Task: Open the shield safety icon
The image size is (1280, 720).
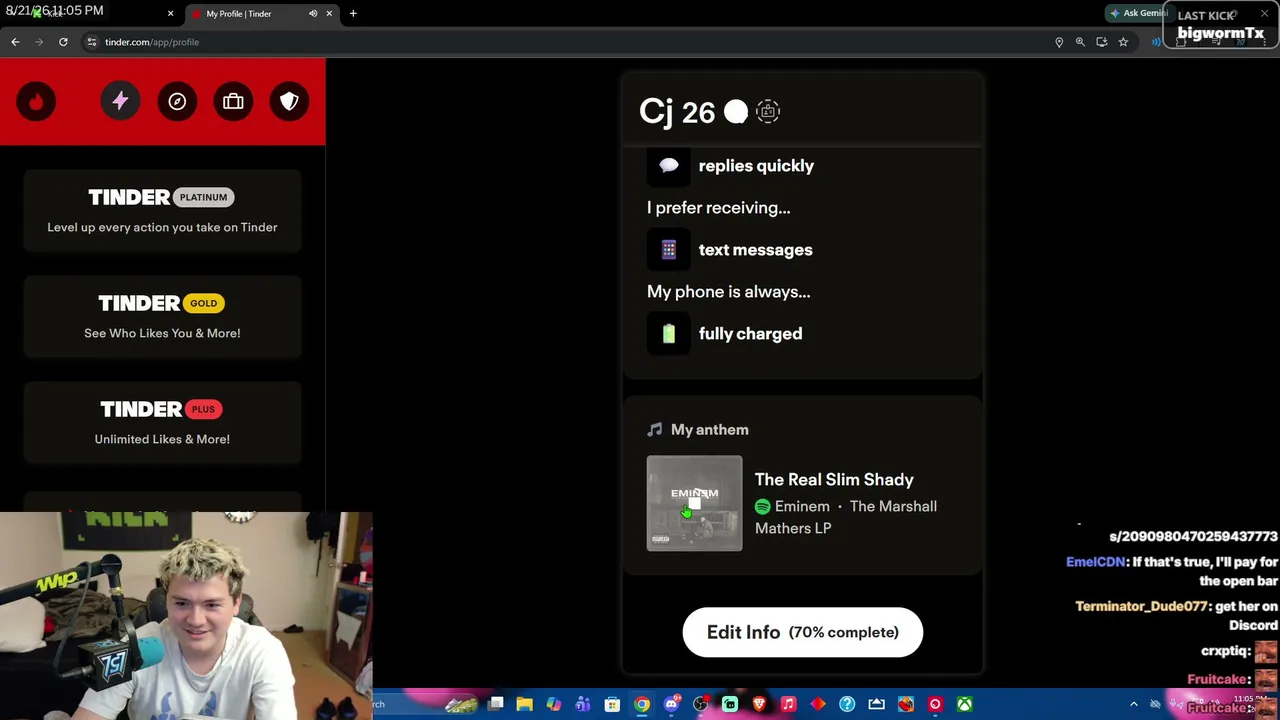Action: pyautogui.click(x=289, y=101)
